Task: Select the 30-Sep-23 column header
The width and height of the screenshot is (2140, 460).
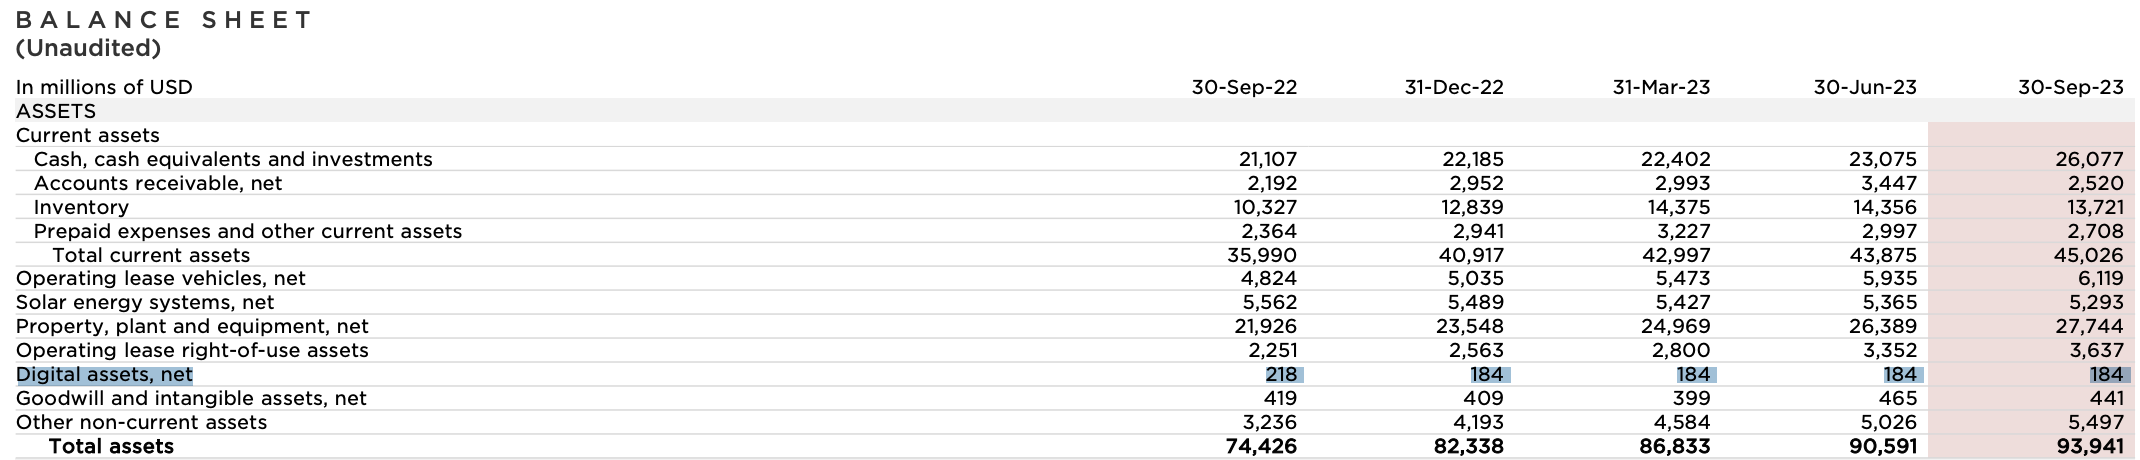Action: point(2070,87)
